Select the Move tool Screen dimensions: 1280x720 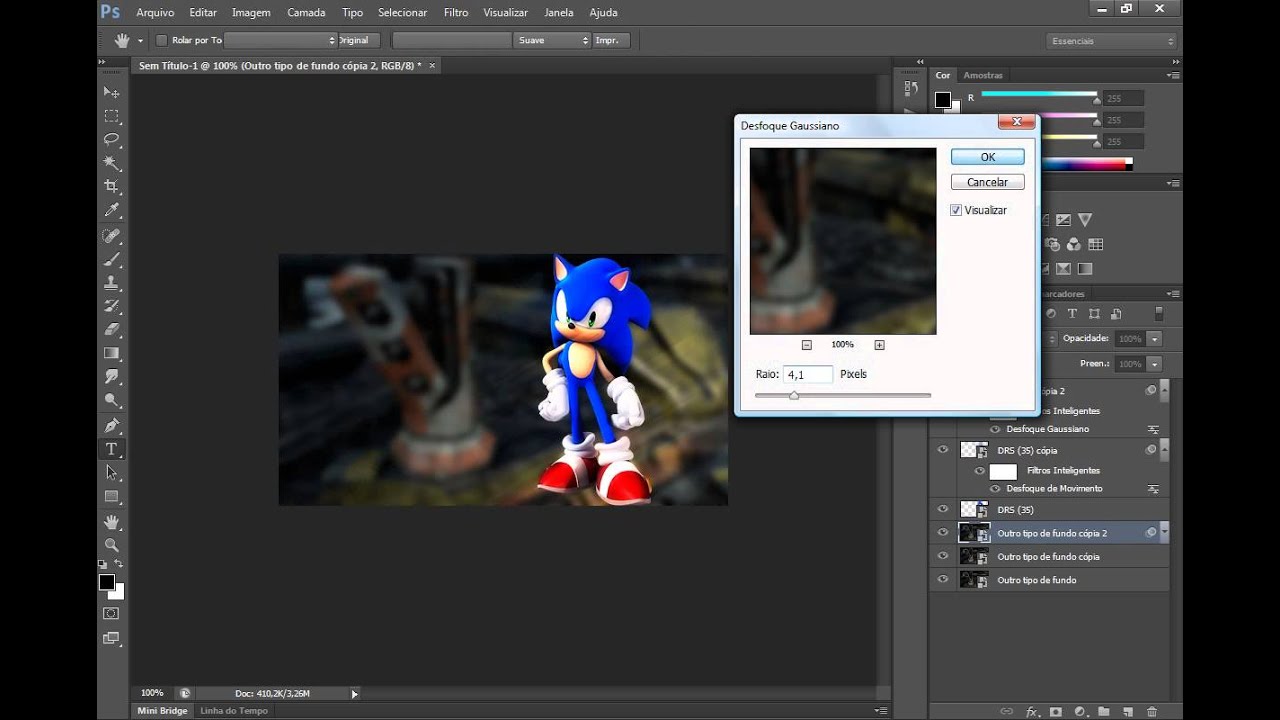tap(112, 92)
